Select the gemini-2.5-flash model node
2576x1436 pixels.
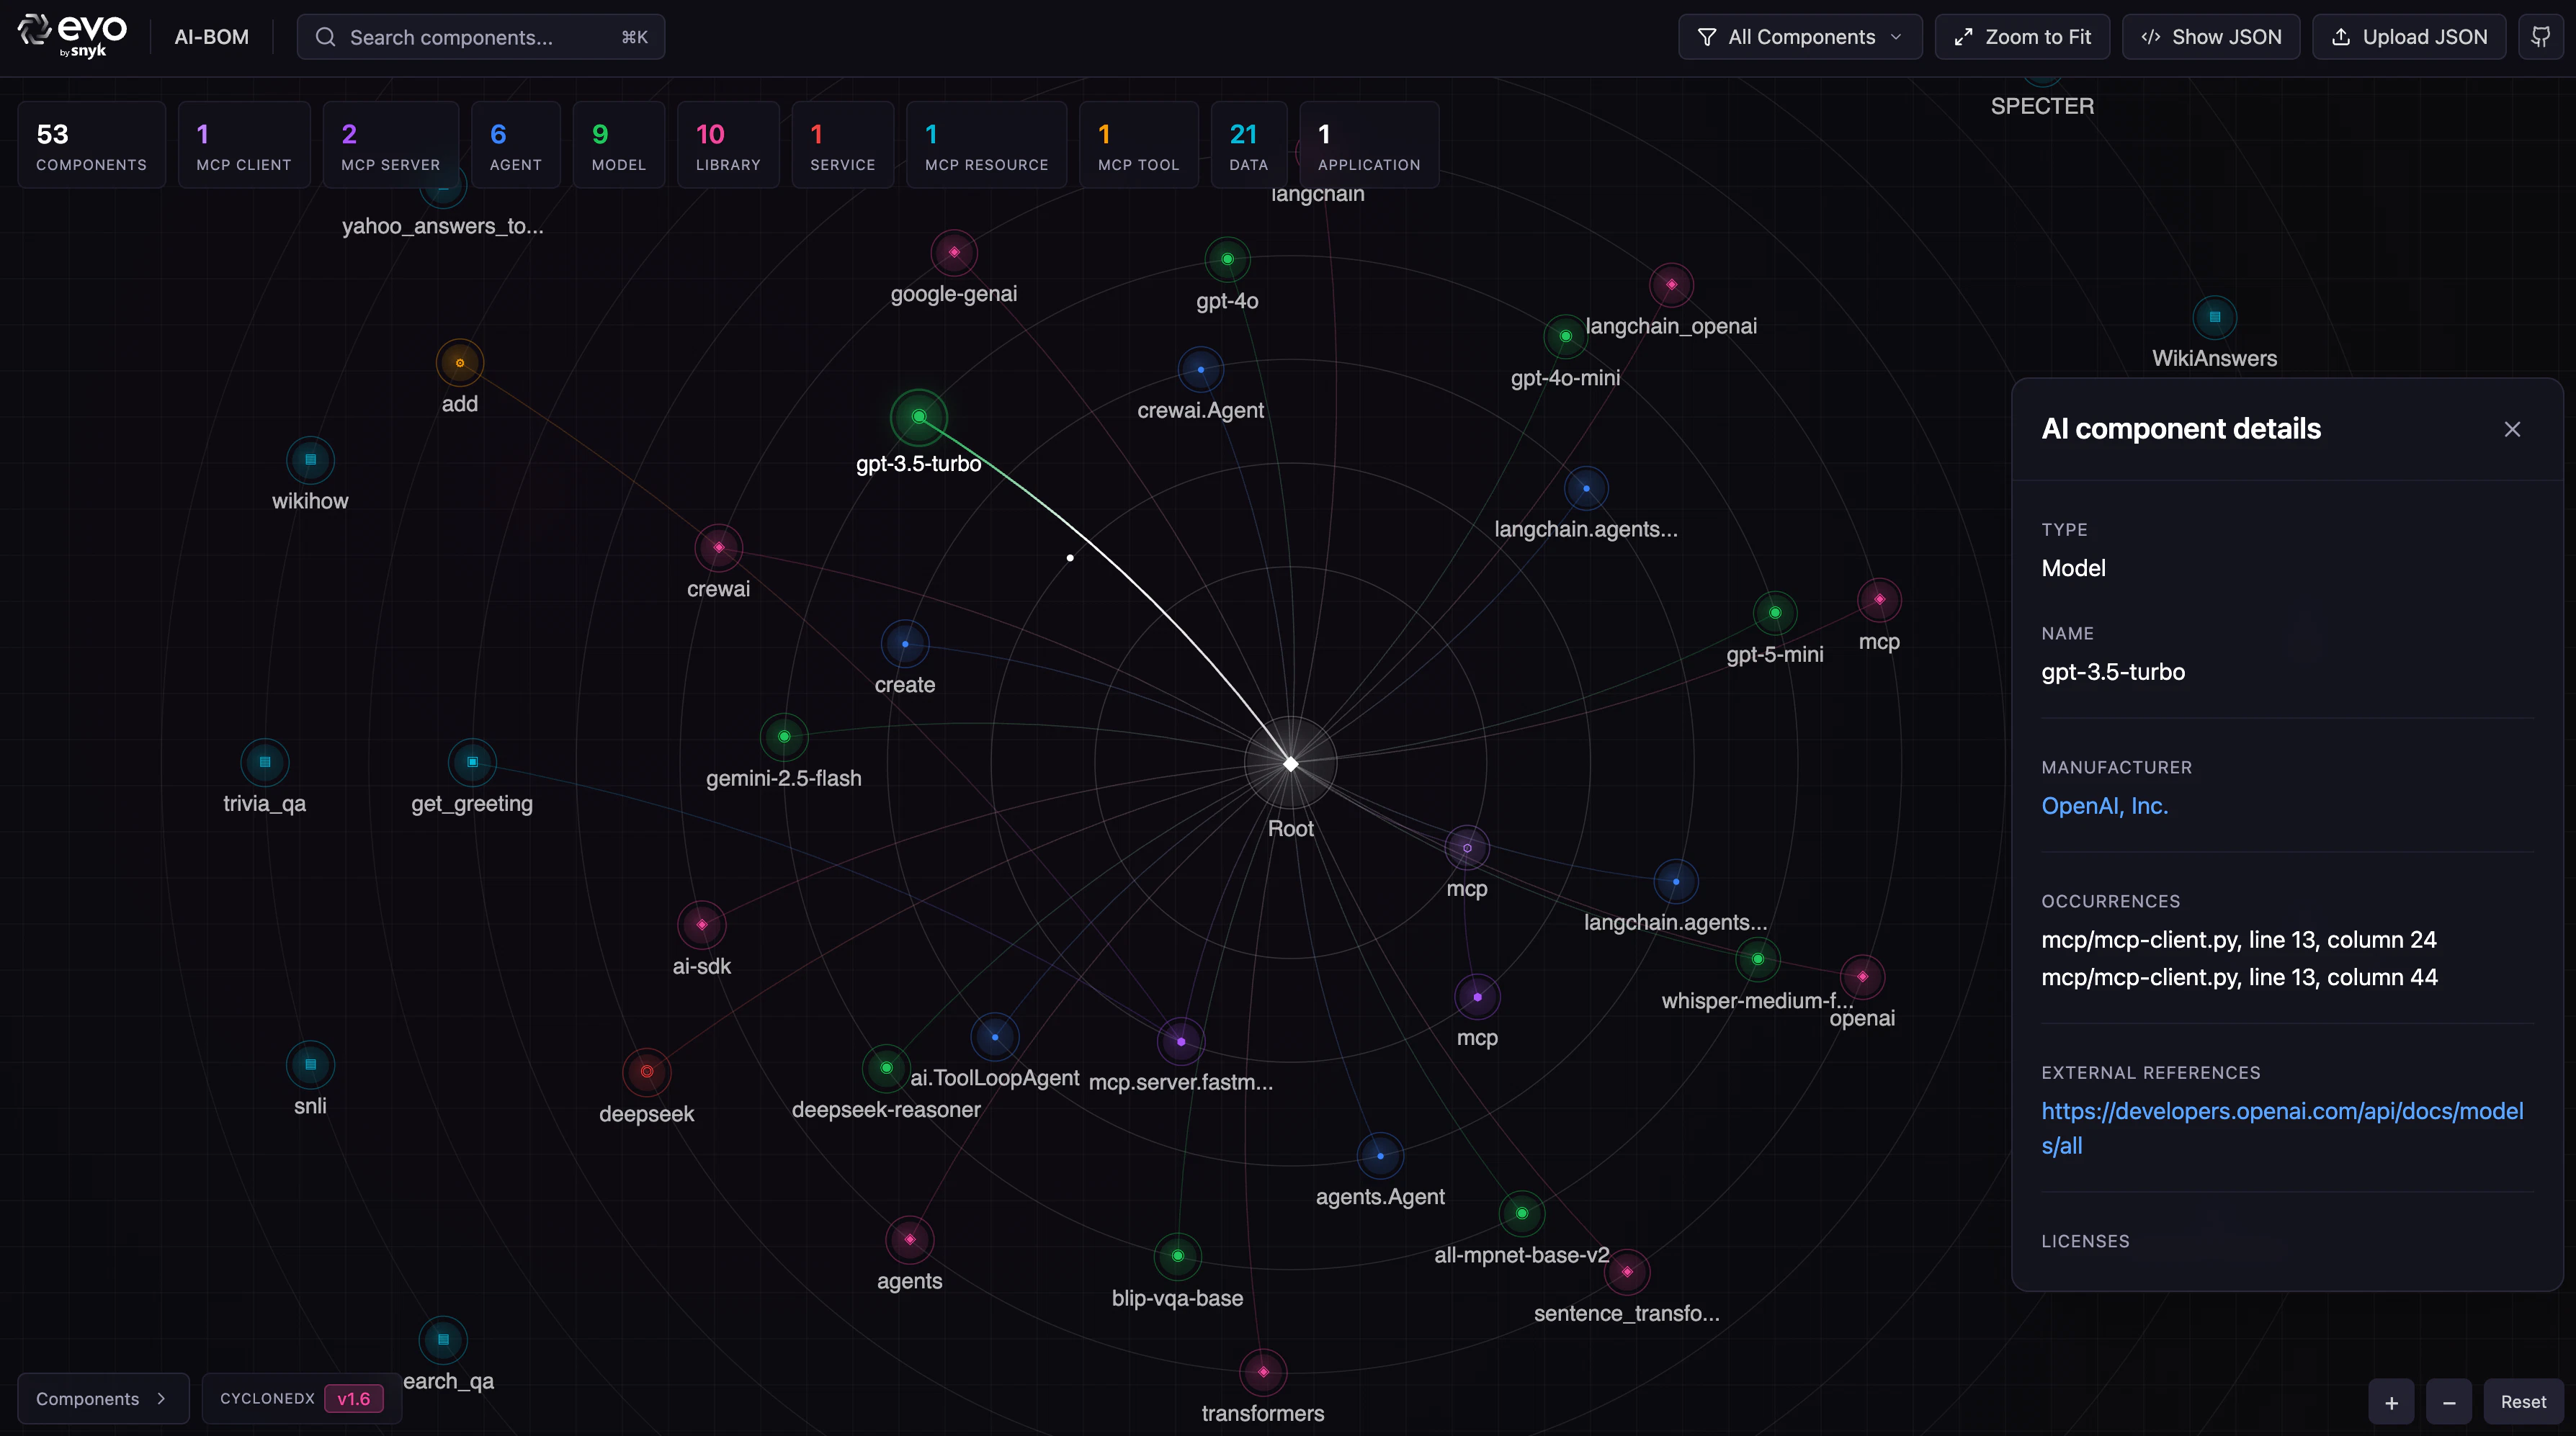[784, 737]
